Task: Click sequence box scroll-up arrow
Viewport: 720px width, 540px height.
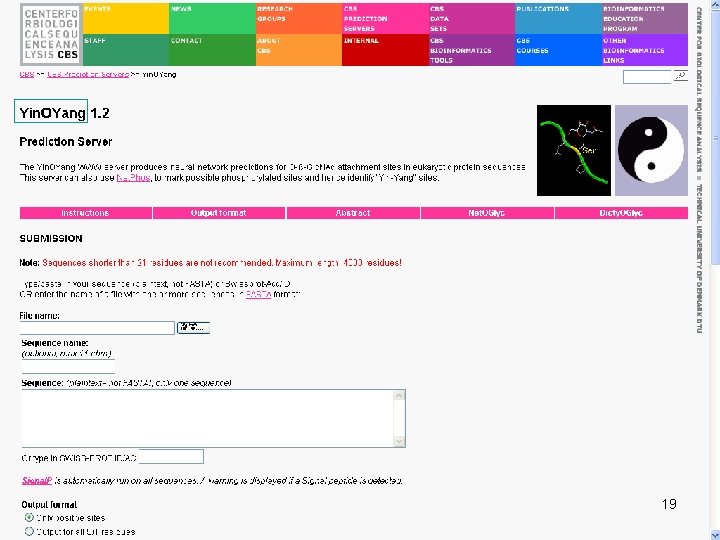Action: coord(399,395)
